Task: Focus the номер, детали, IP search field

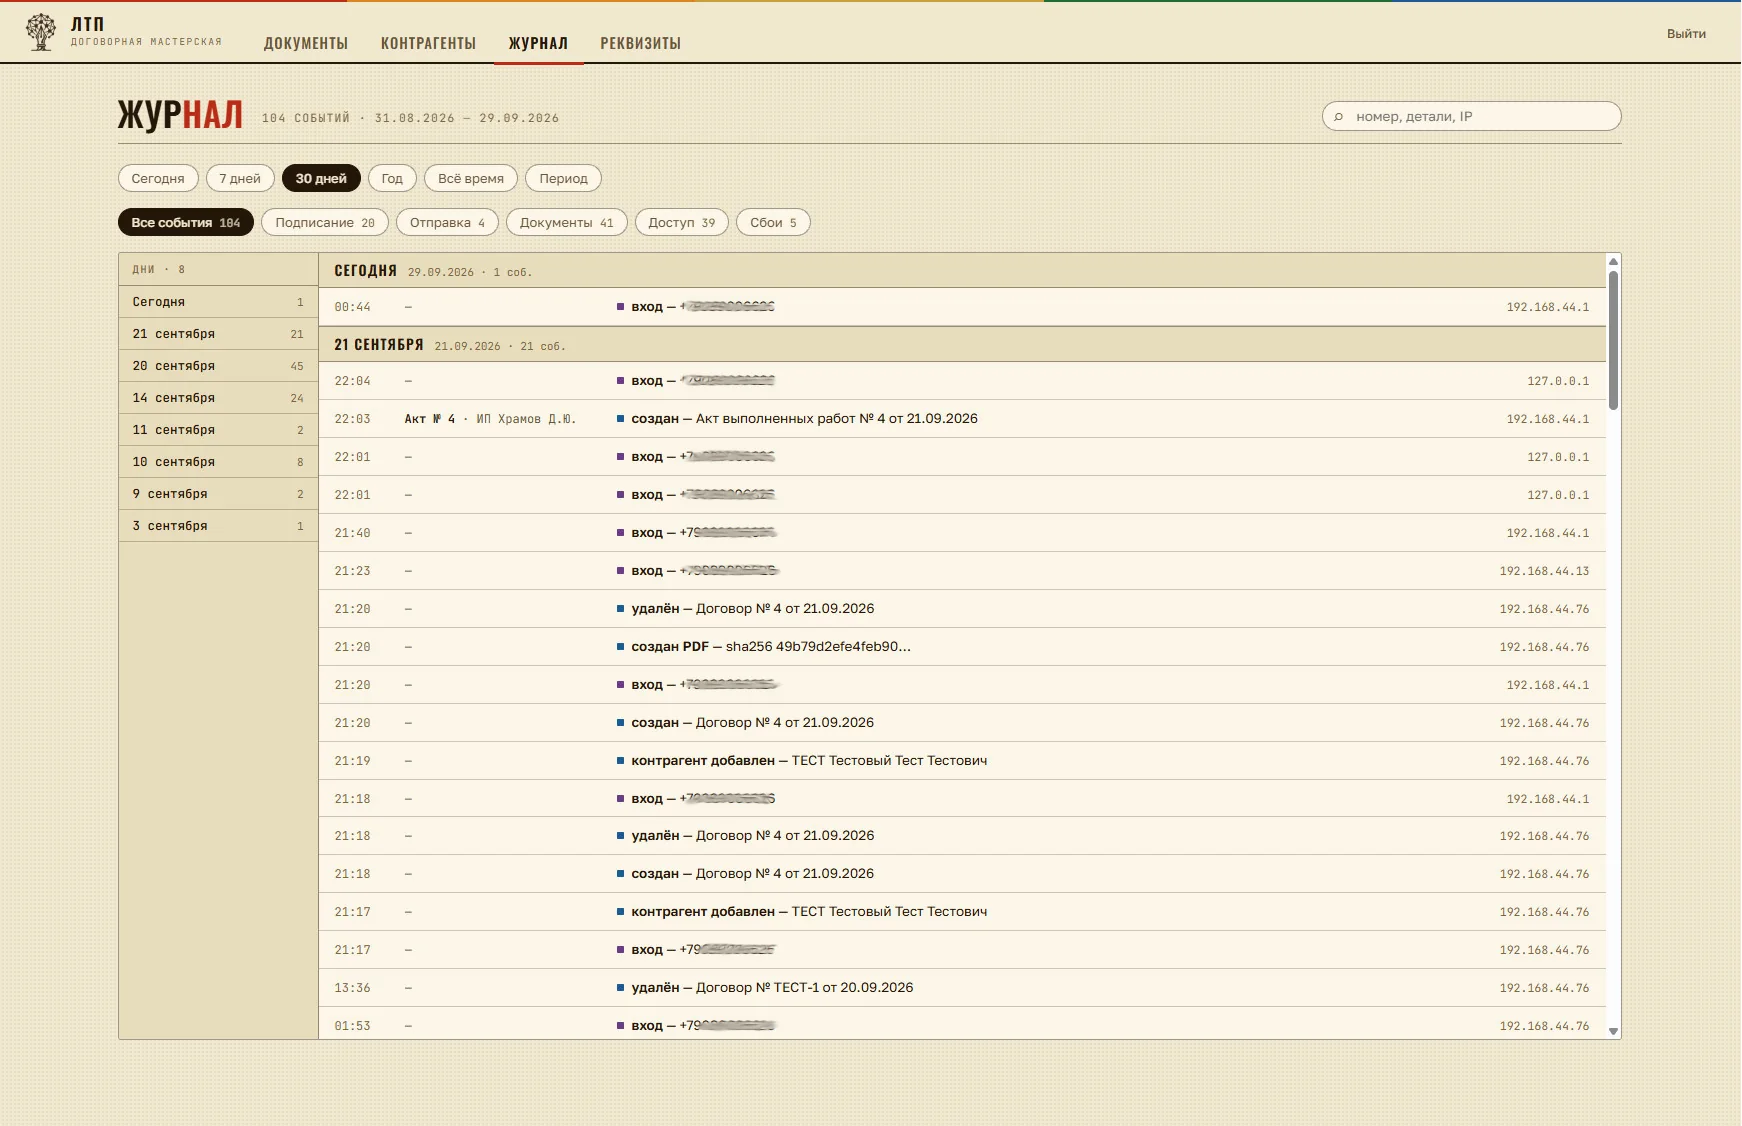Action: (1471, 116)
